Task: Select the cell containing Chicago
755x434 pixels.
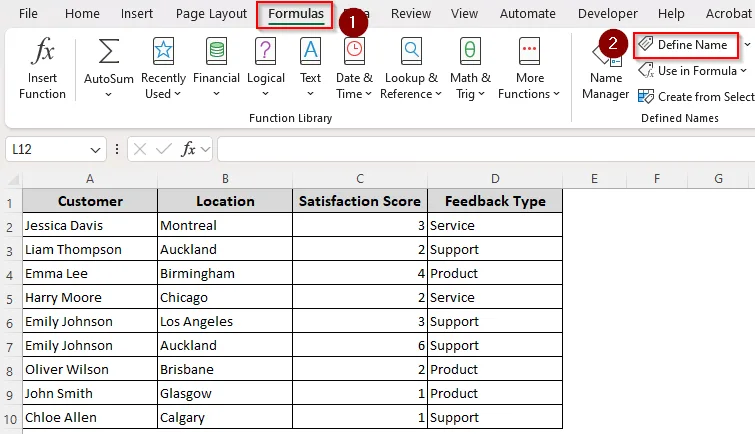Action: click(x=225, y=297)
